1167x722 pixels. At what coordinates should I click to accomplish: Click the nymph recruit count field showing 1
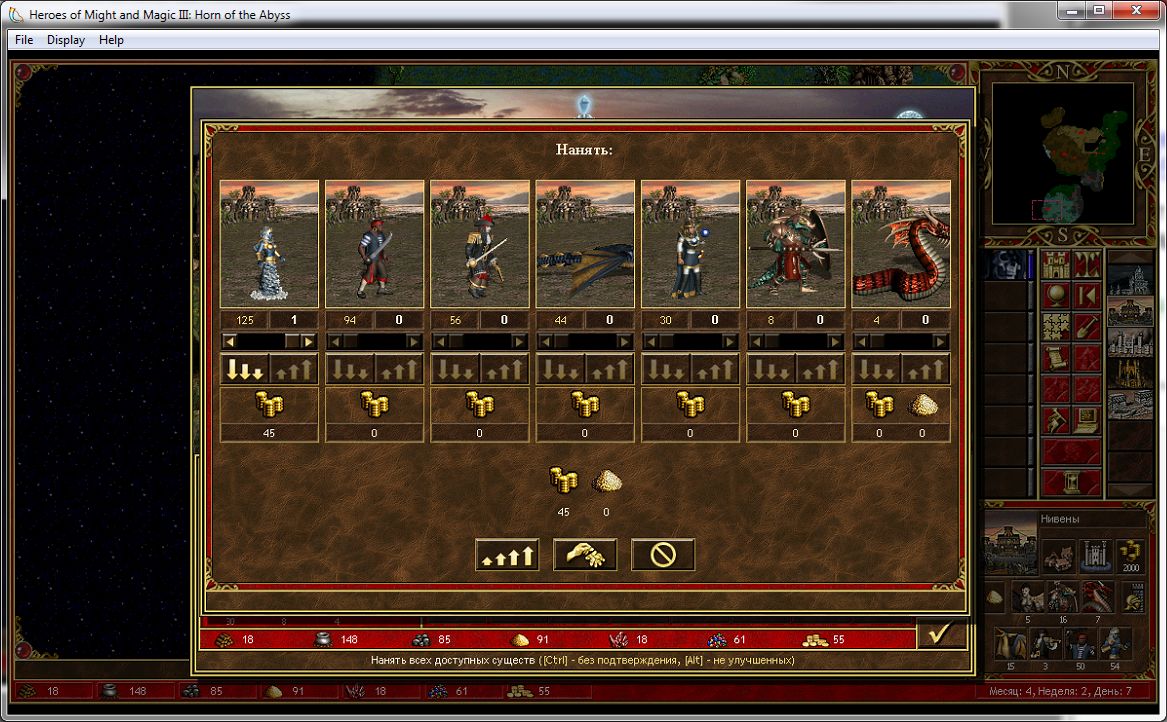coord(293,320)
